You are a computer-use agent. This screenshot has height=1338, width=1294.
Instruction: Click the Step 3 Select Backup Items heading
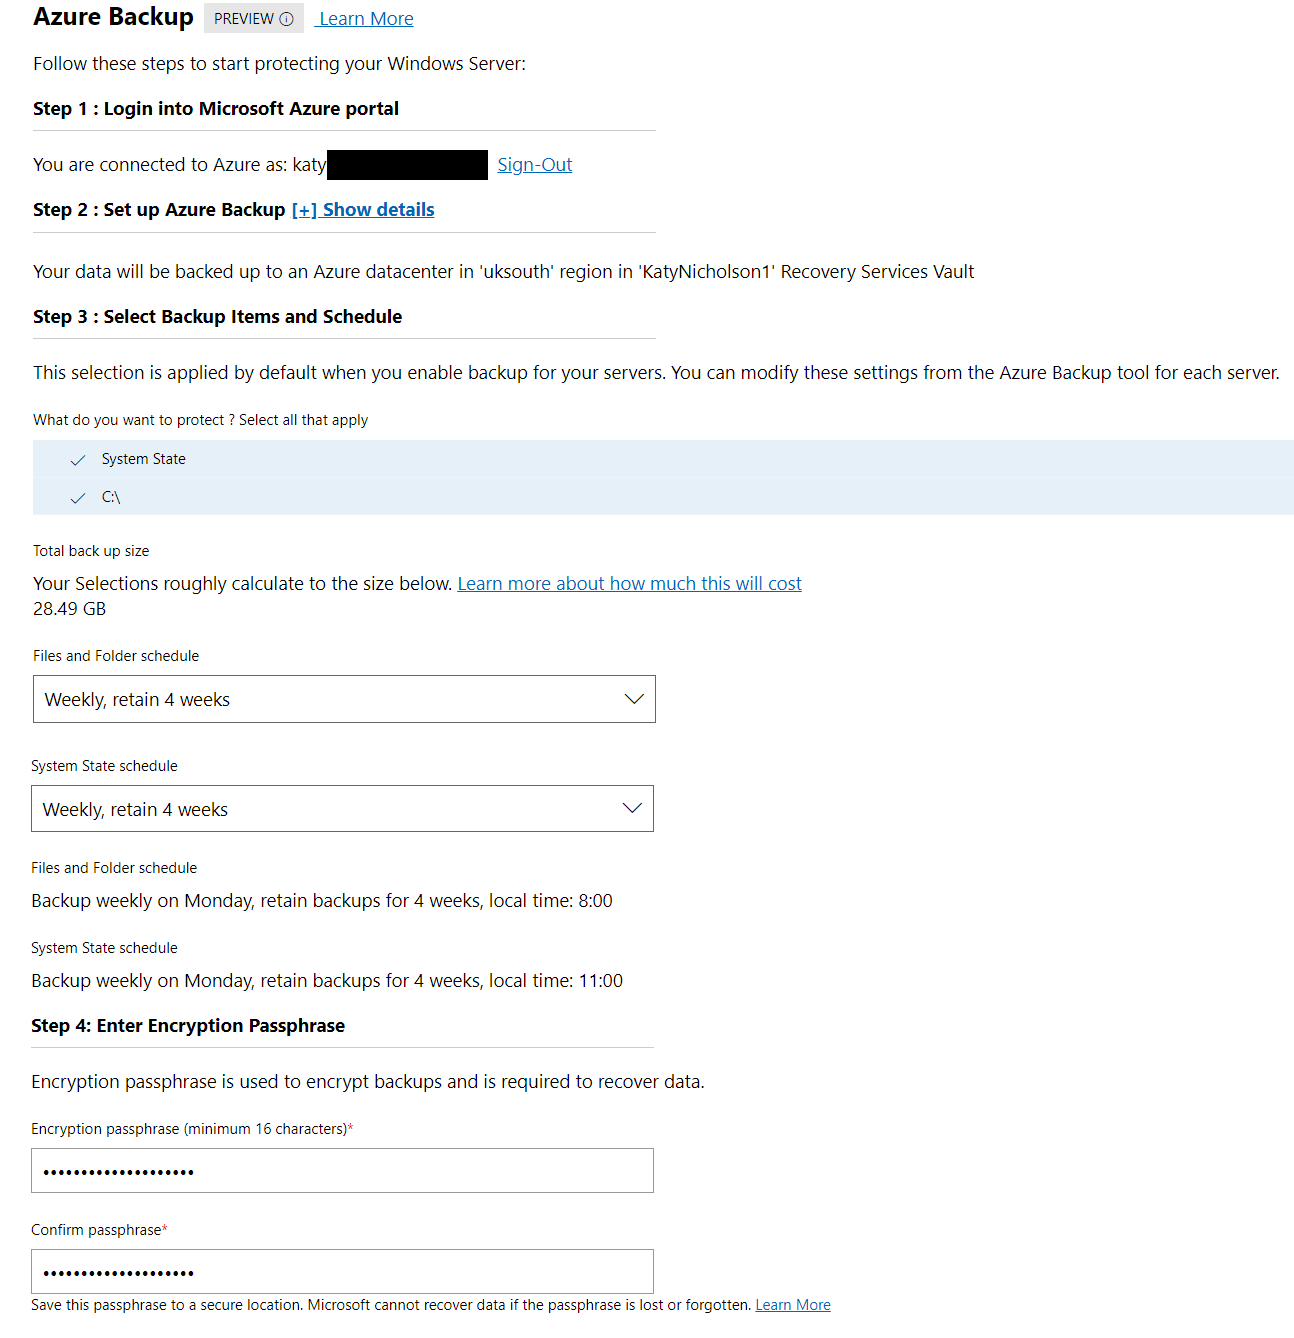pos(217,317)
